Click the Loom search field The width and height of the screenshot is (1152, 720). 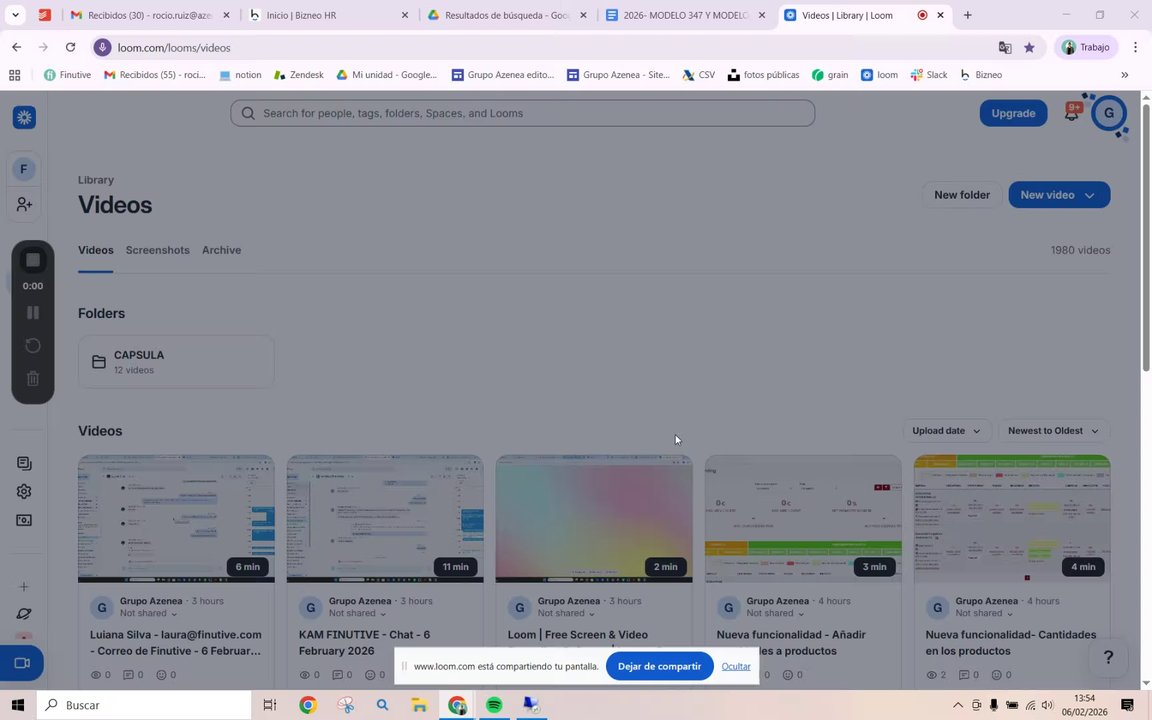pos(522,113)
